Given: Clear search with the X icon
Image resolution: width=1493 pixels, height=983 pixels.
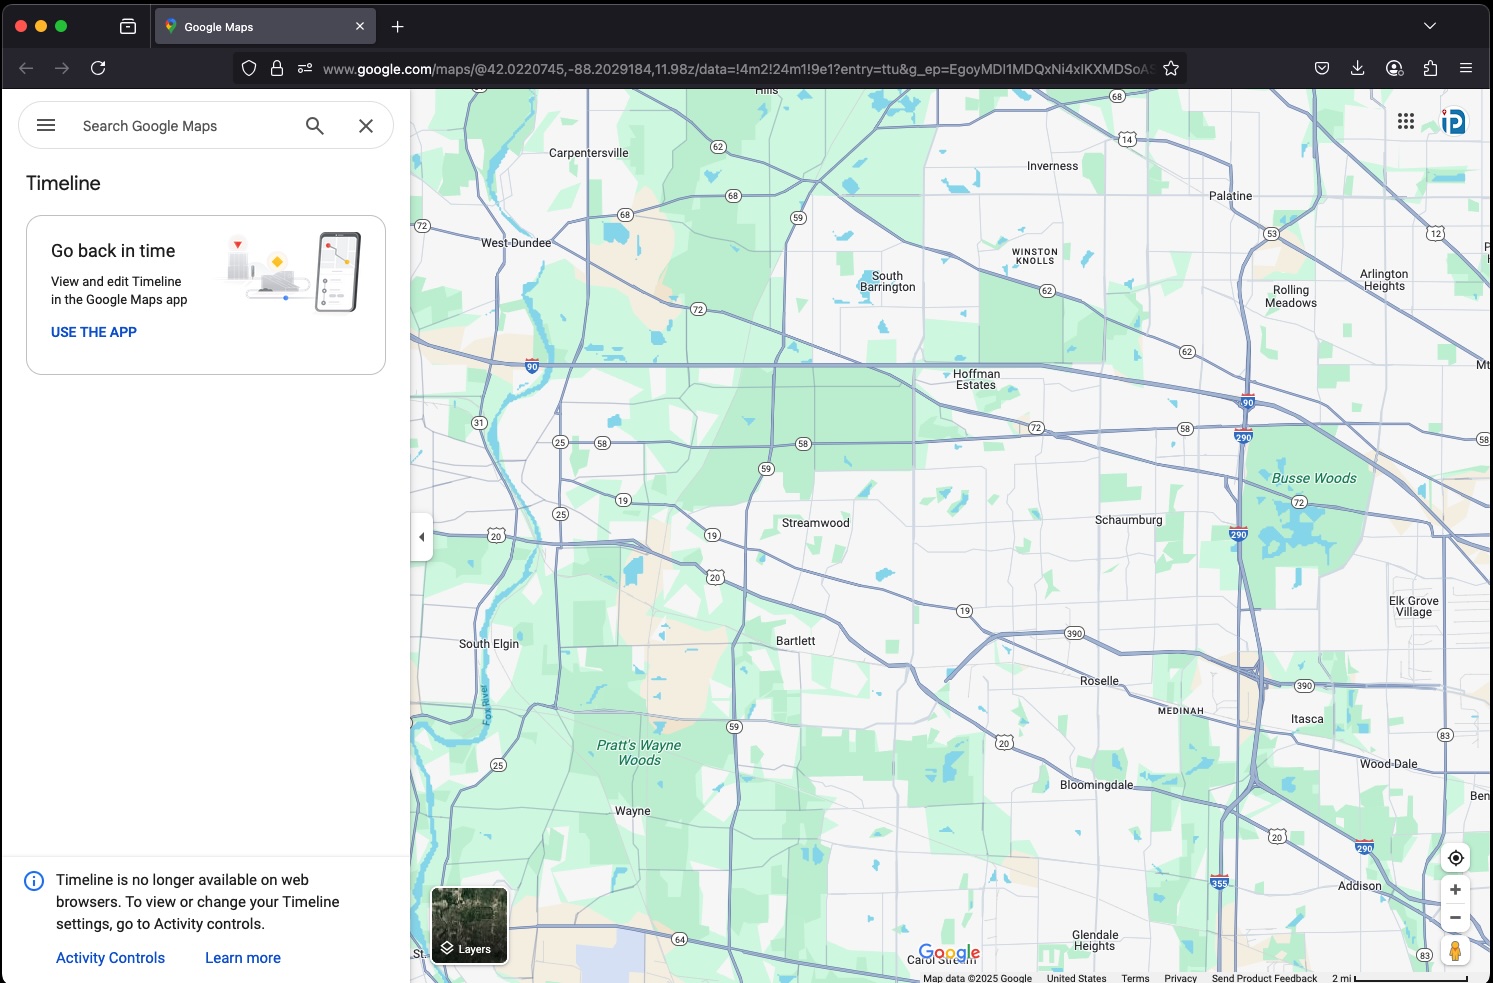Looking at the screenshot, I should (366, 126).
